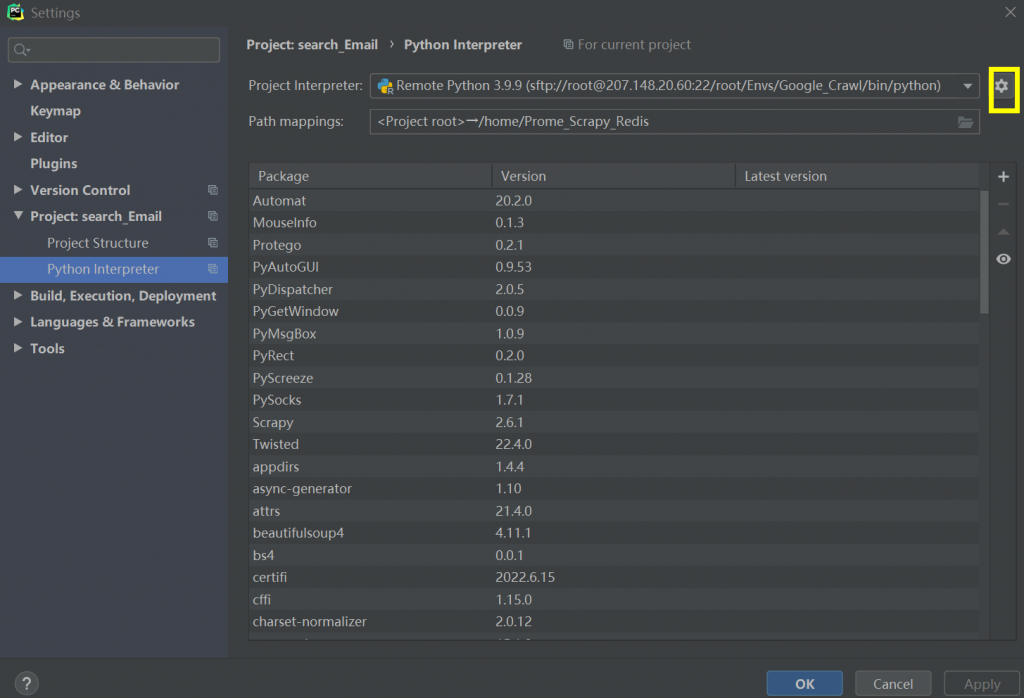This screenshot has width=1024, height=698.
Task: Click the minus icon to uninstall package
Action: pos(1003,204)
